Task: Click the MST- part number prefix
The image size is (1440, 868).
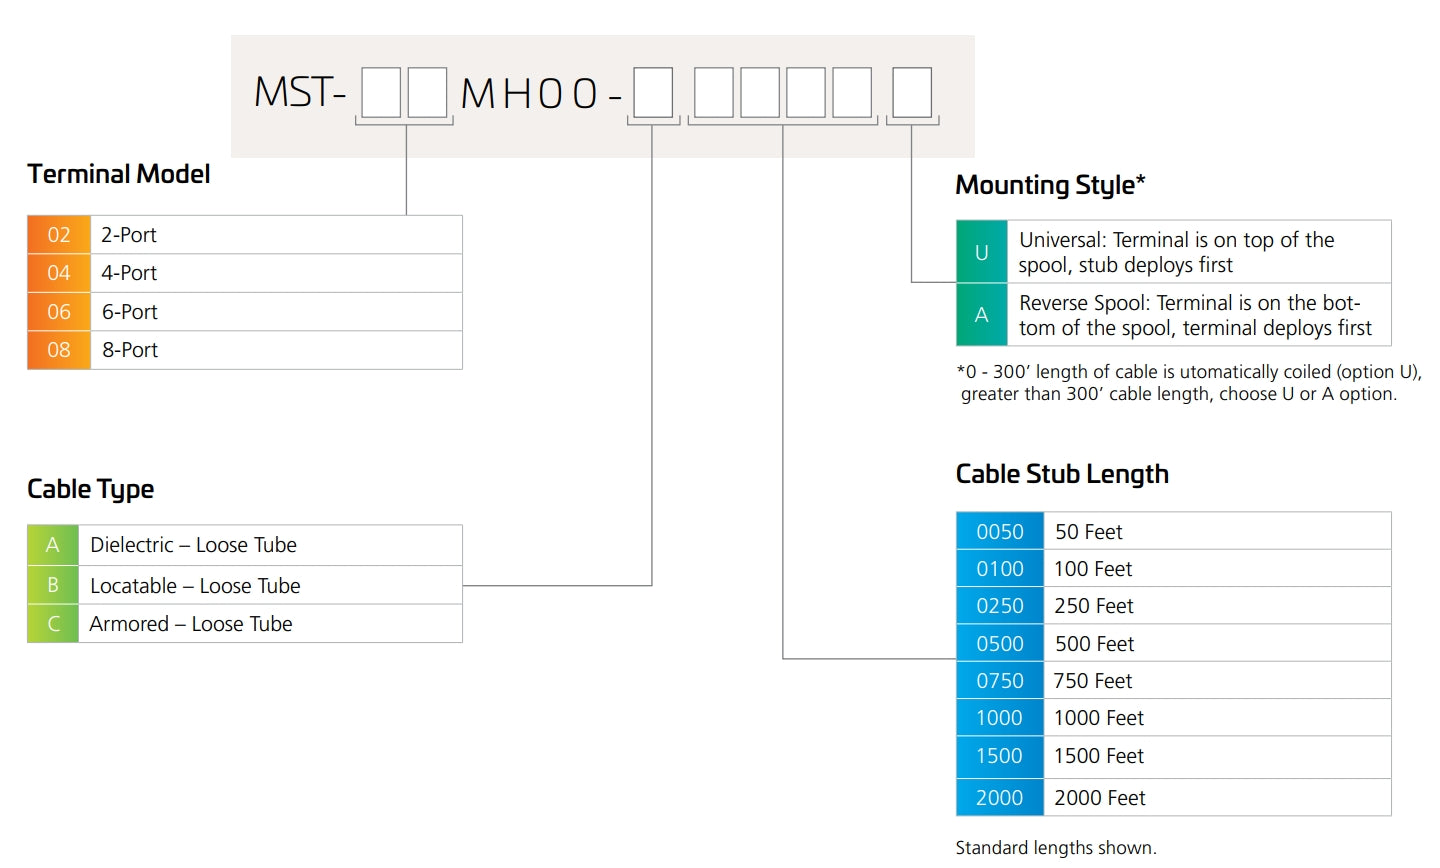Action: (x=300, y=92)
